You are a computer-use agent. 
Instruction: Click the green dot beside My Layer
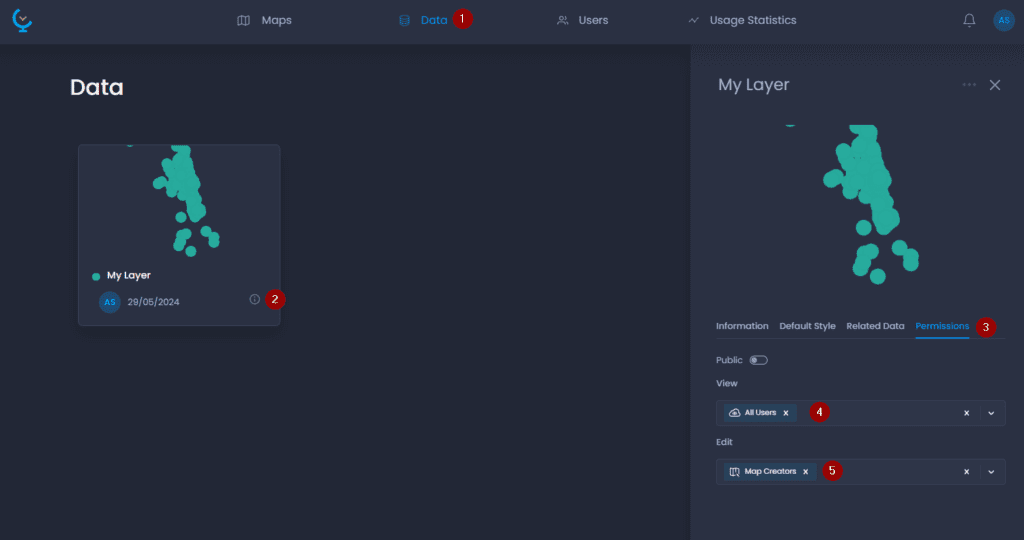pyautogui.click(x=96, y=277)
